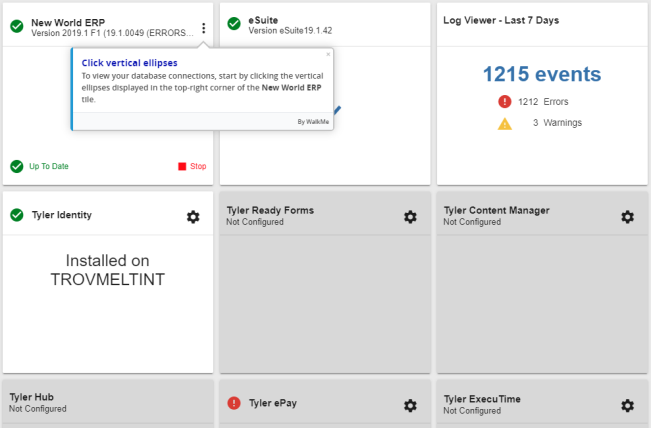Open Tyler ExecuTime gear settings
The height and width of the screenshot is (428, 651).
click(627, 405)
